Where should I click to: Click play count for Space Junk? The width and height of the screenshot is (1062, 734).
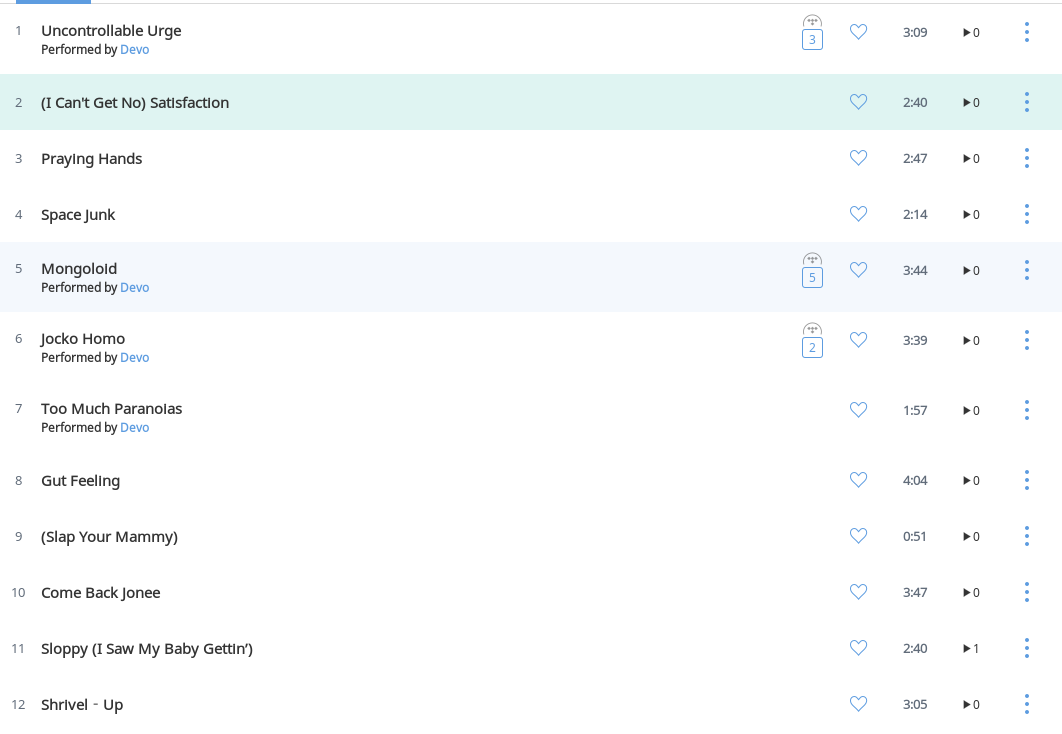971,215
